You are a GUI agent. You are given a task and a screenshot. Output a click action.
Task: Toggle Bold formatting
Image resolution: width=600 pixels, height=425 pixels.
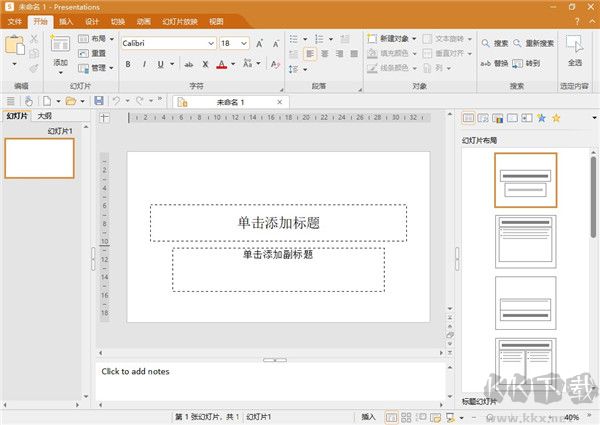[128, 64]
